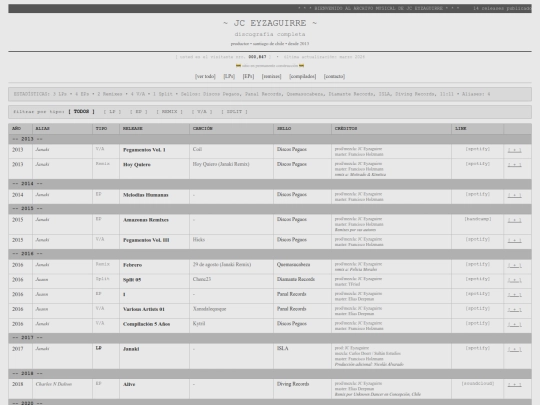The height and width of the screenshot is (405, 540).
Task: Open spotify link for Pegamentos Vol. III
Action: (x=478, y=239)
